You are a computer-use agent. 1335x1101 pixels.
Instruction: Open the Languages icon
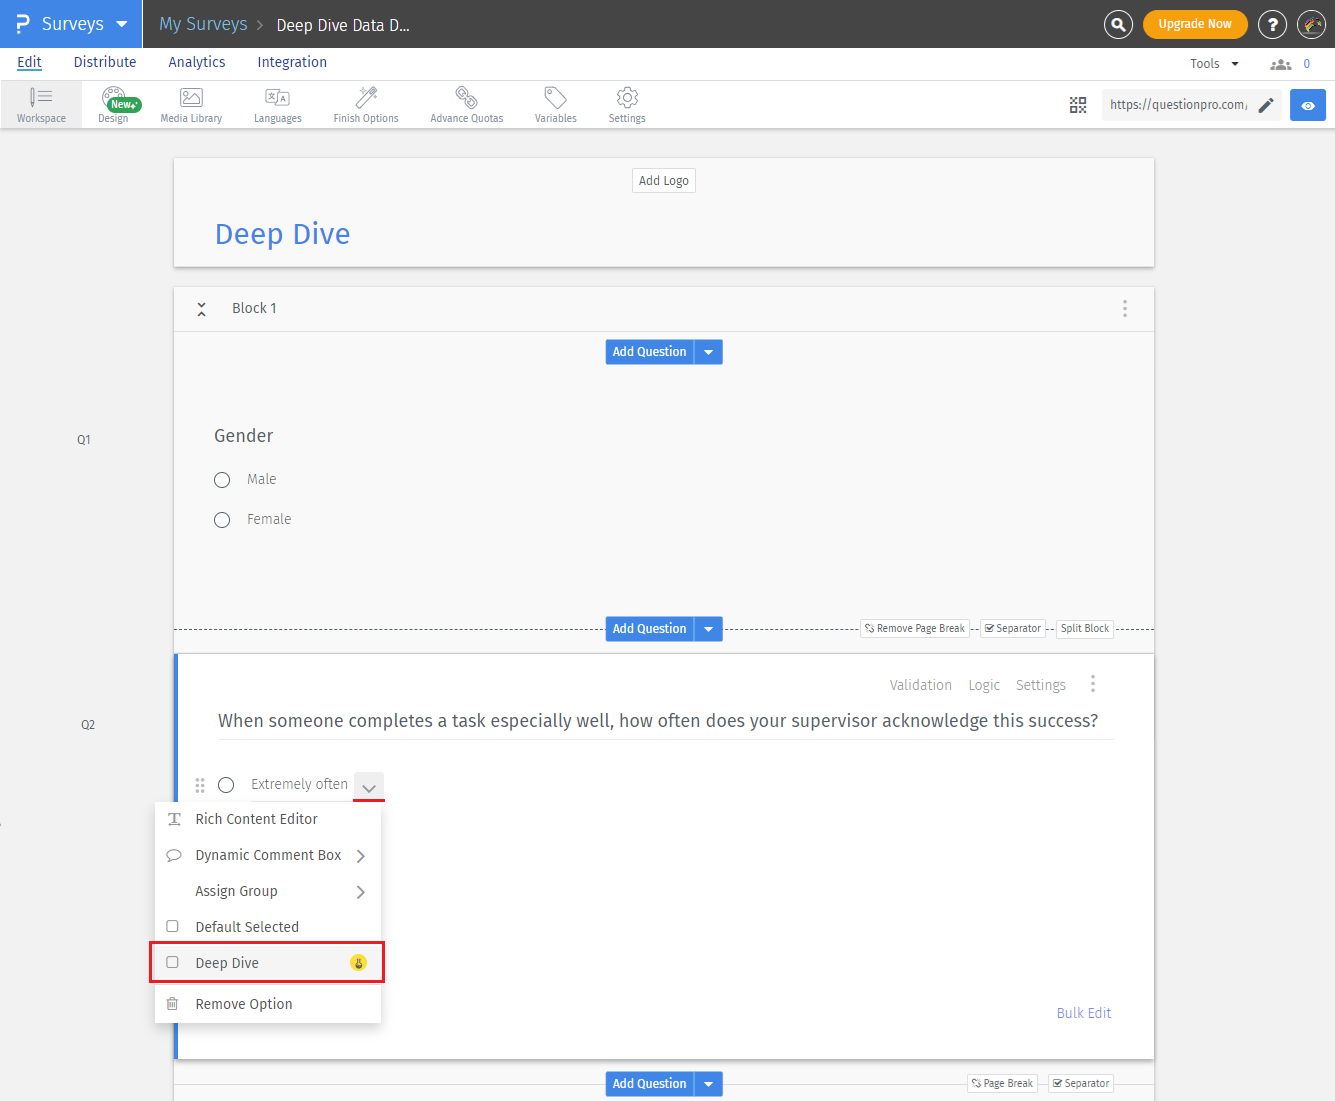click(277, 104)
